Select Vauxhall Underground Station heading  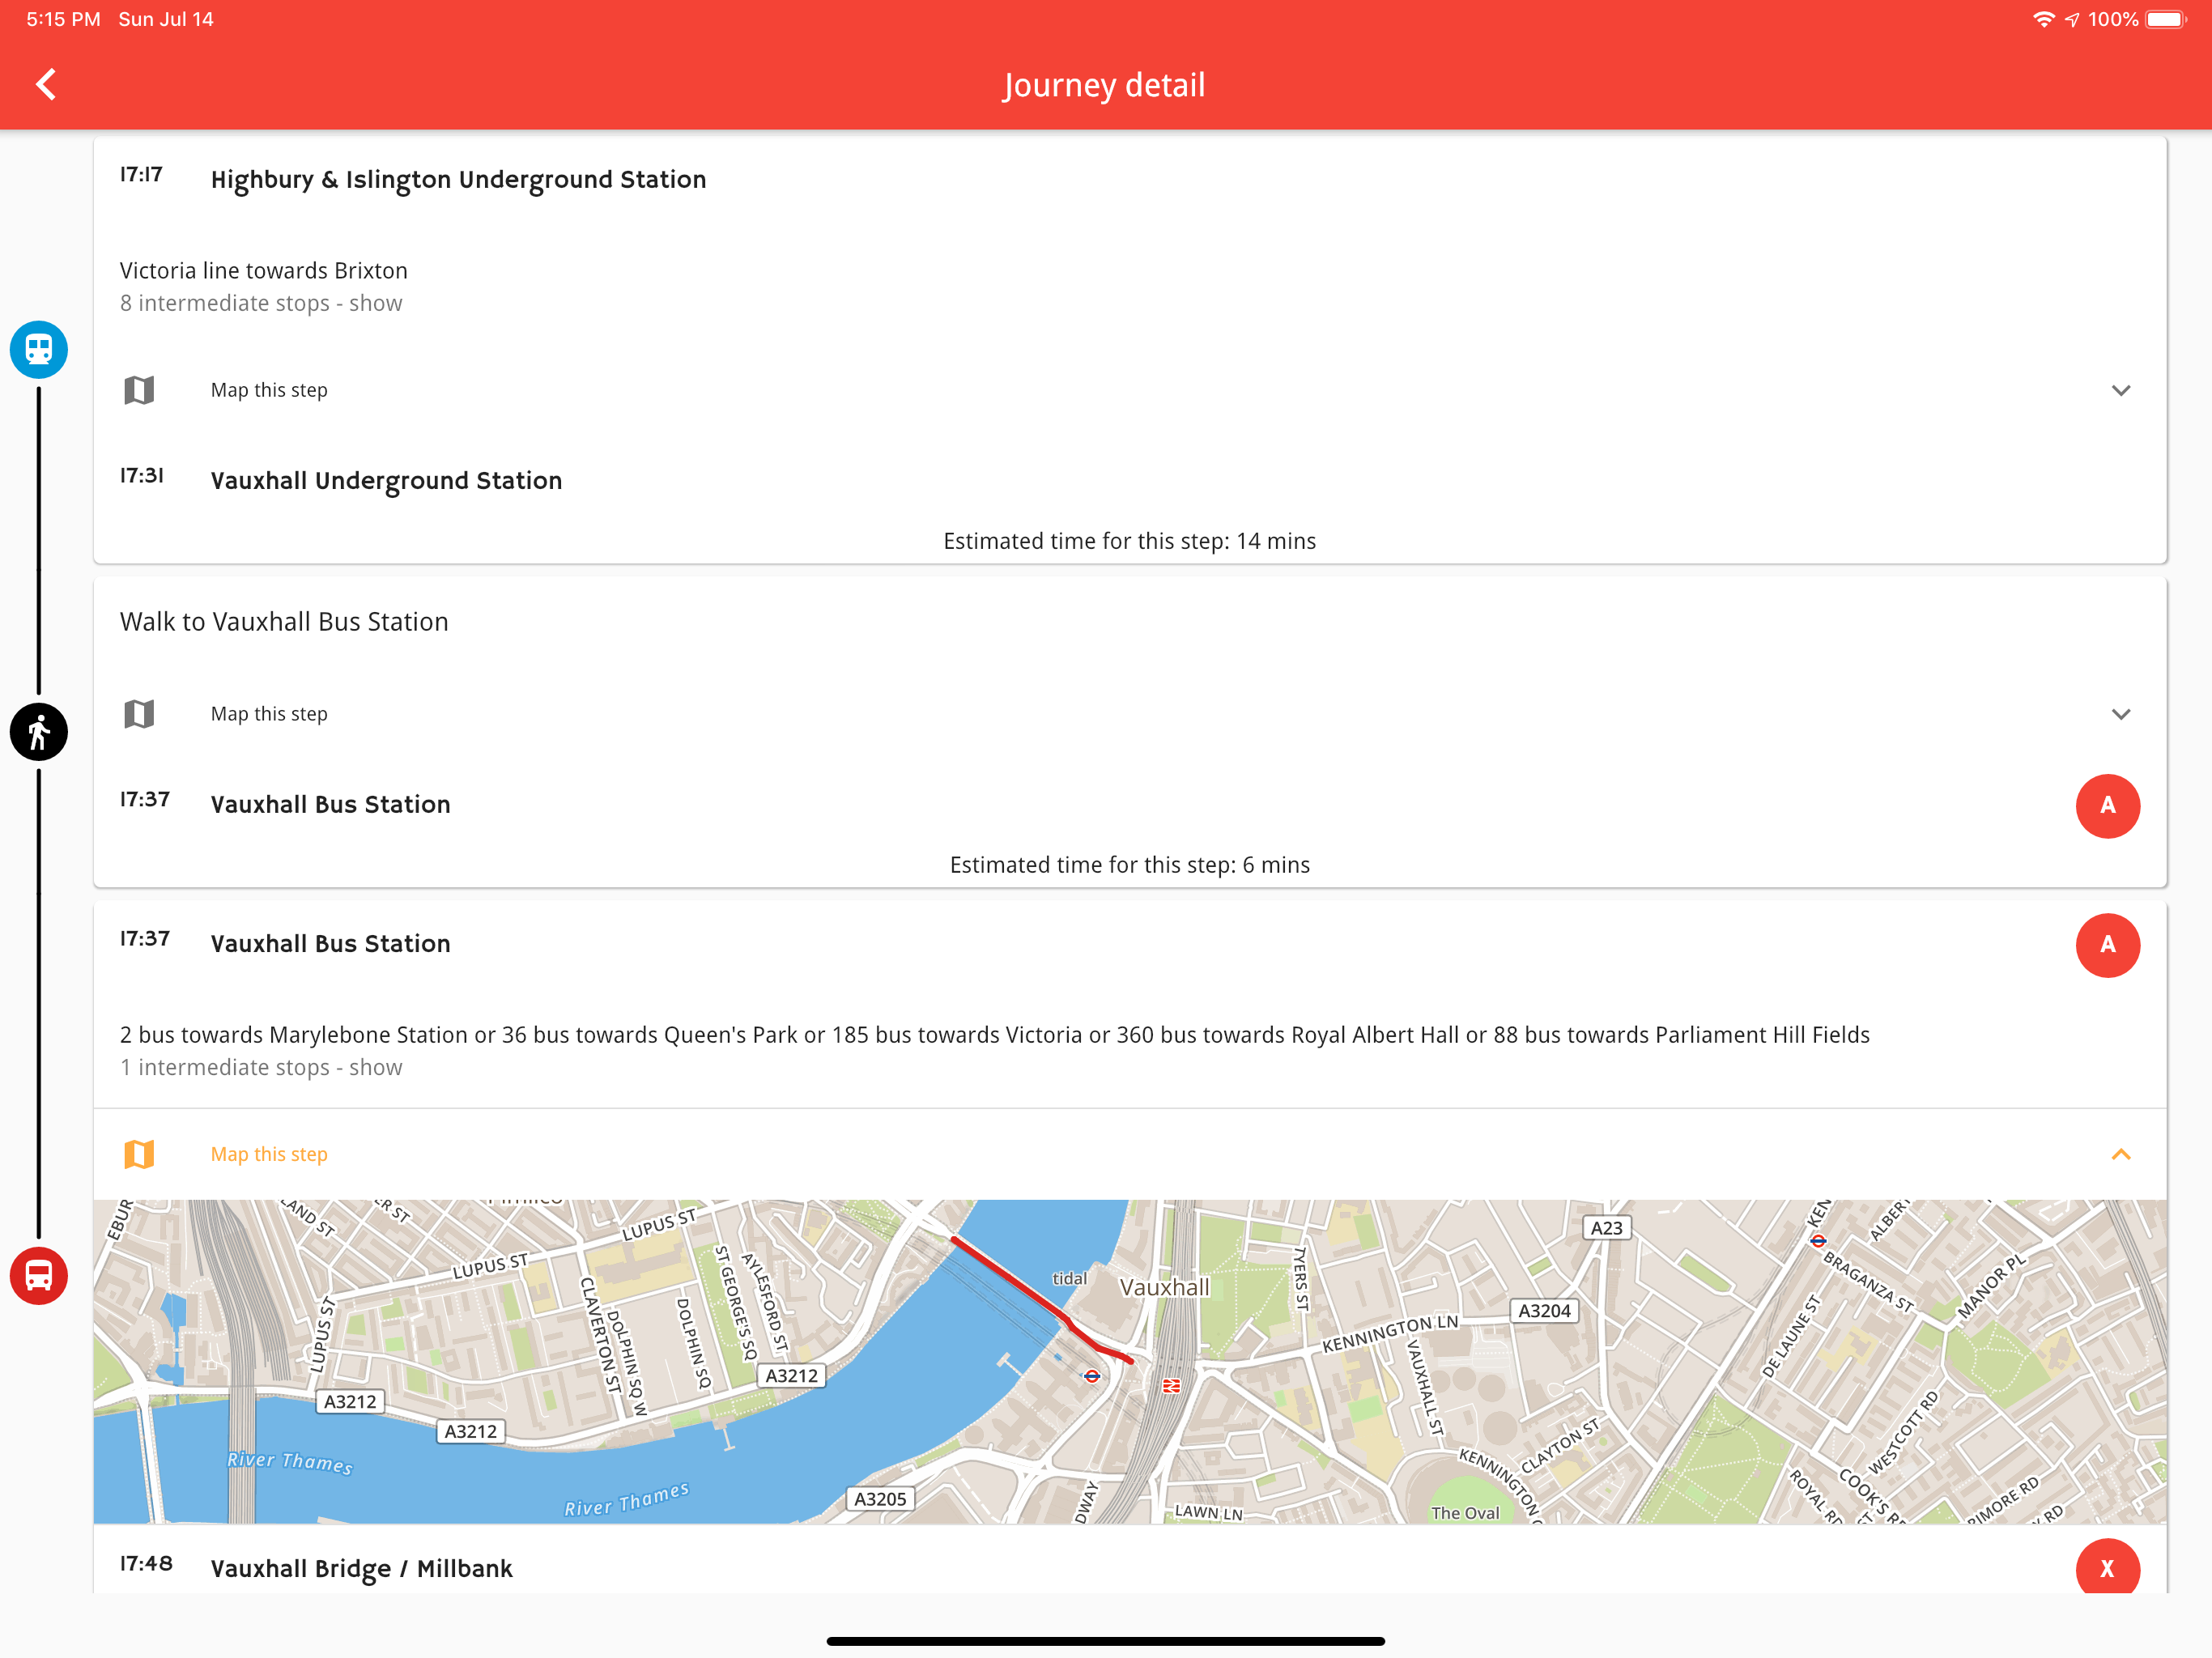(386, 481)
